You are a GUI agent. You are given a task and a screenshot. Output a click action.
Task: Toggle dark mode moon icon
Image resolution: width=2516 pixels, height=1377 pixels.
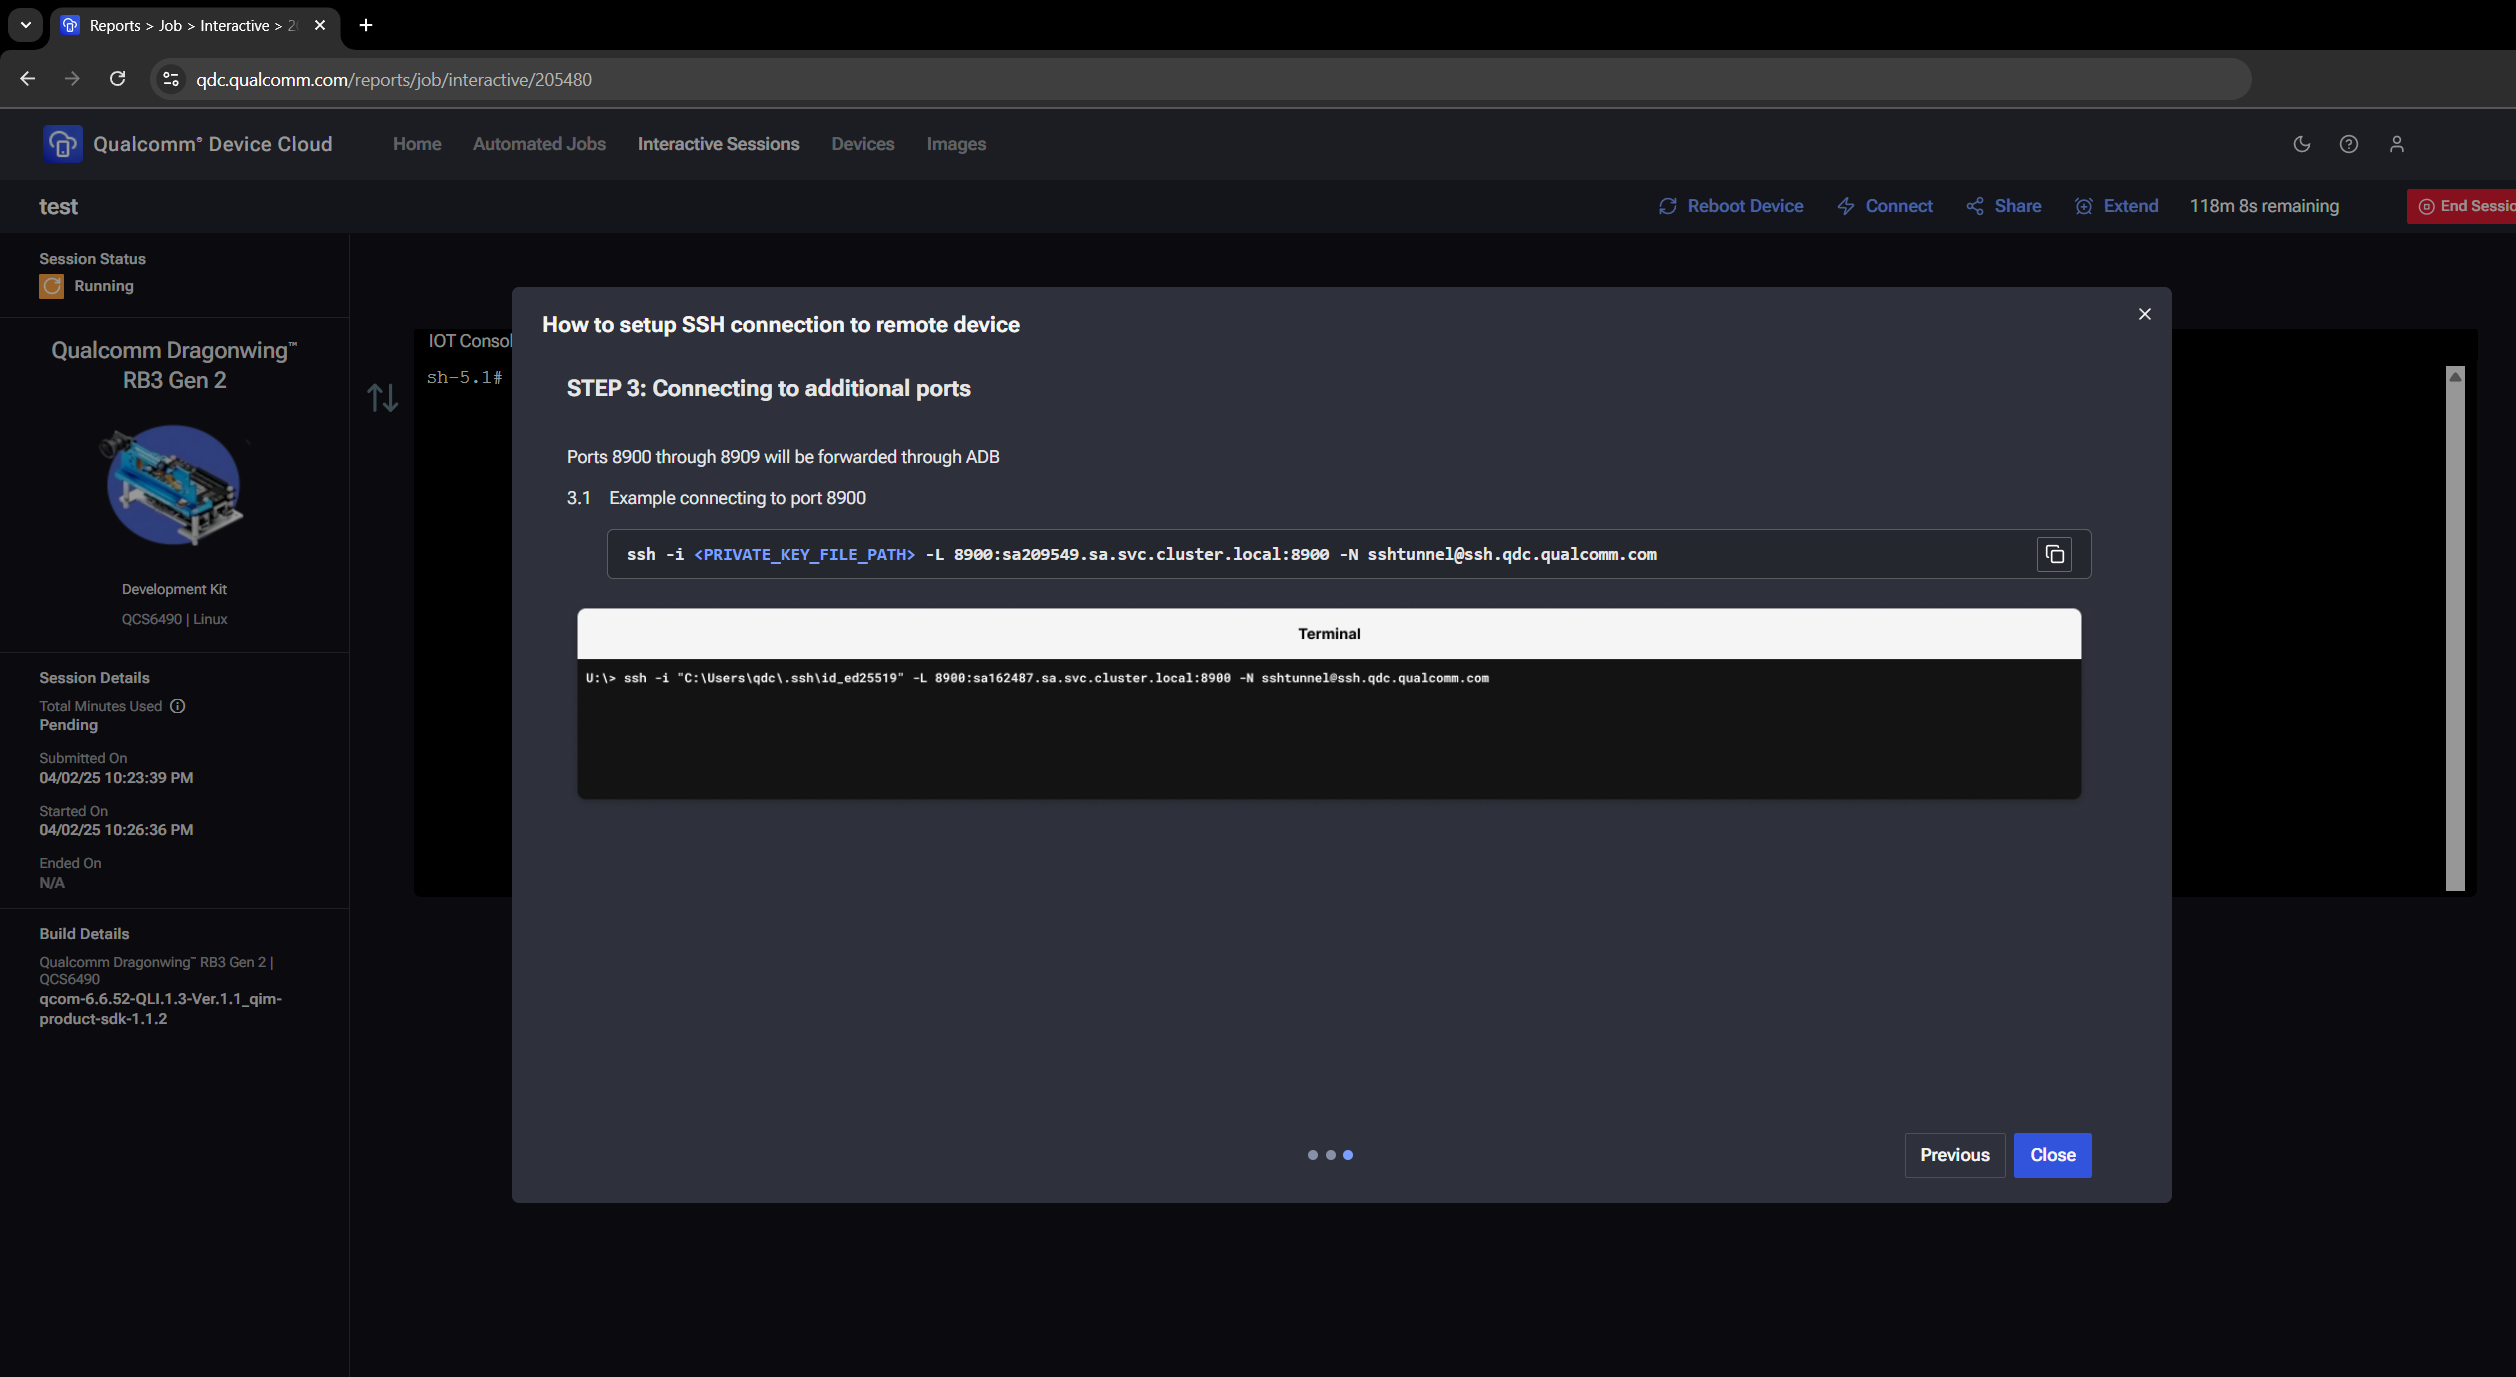[x=2301, y=144]
